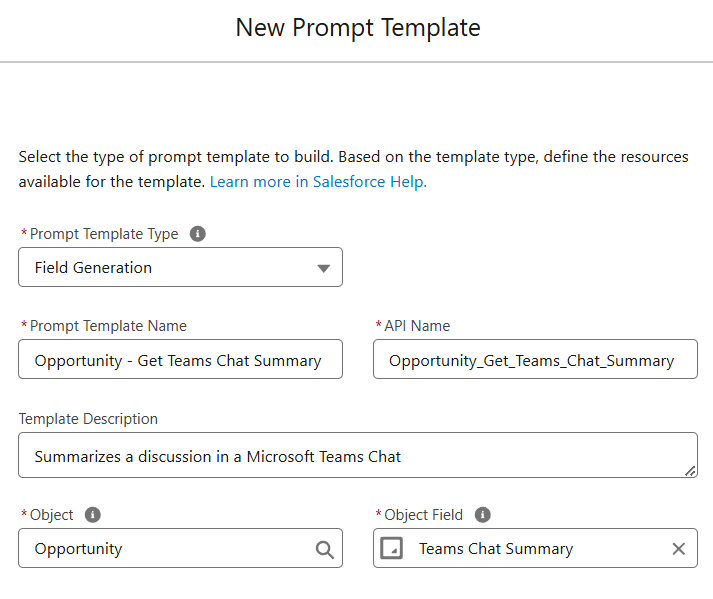
Task: Click the Template Description label
Action: click(88, 419)
